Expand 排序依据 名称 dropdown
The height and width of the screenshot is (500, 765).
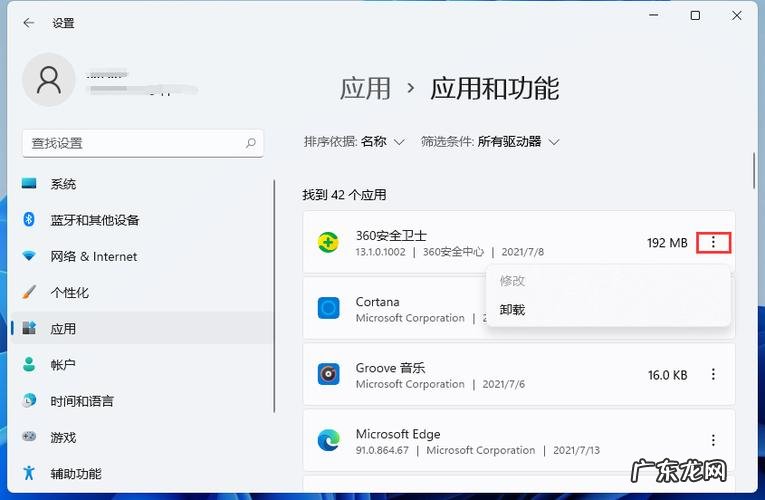pos(355,142)
